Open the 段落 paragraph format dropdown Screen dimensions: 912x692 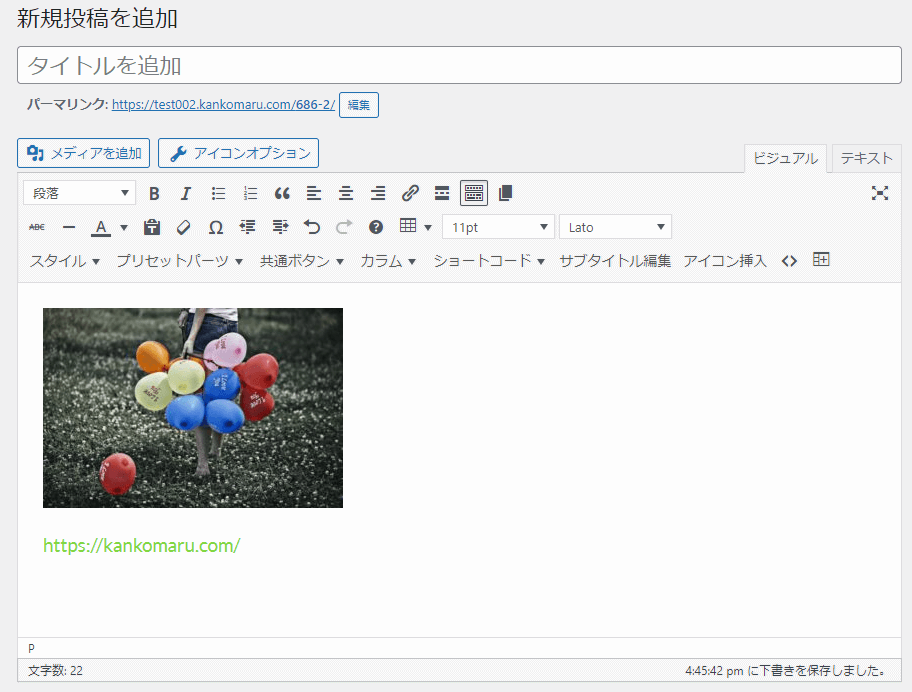(80, 193)
